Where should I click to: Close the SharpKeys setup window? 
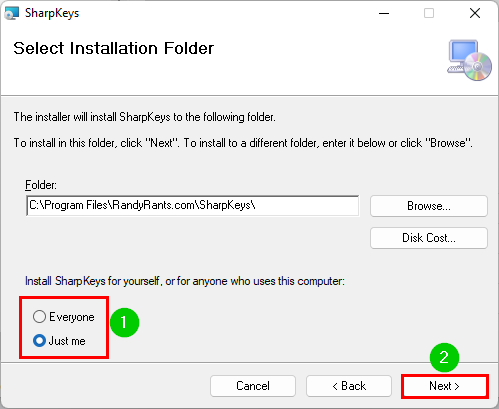point(475,13)
